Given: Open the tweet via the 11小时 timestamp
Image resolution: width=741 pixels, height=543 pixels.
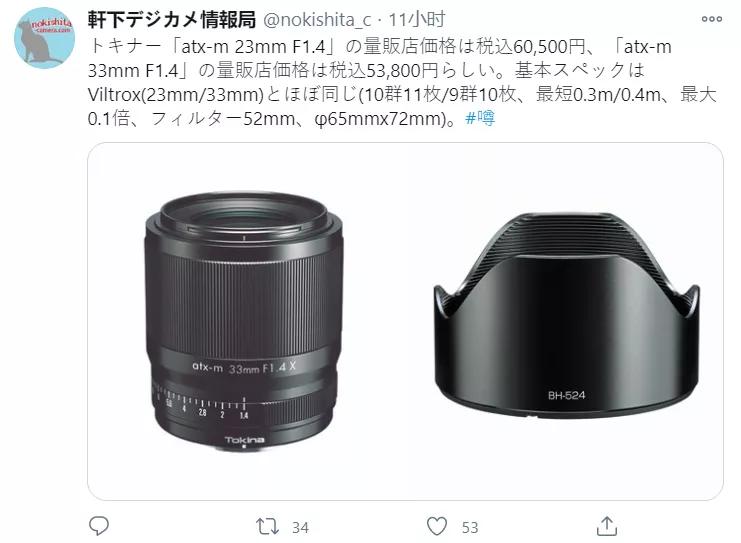Looking at the screenshot, I should (x=417, y=19).
